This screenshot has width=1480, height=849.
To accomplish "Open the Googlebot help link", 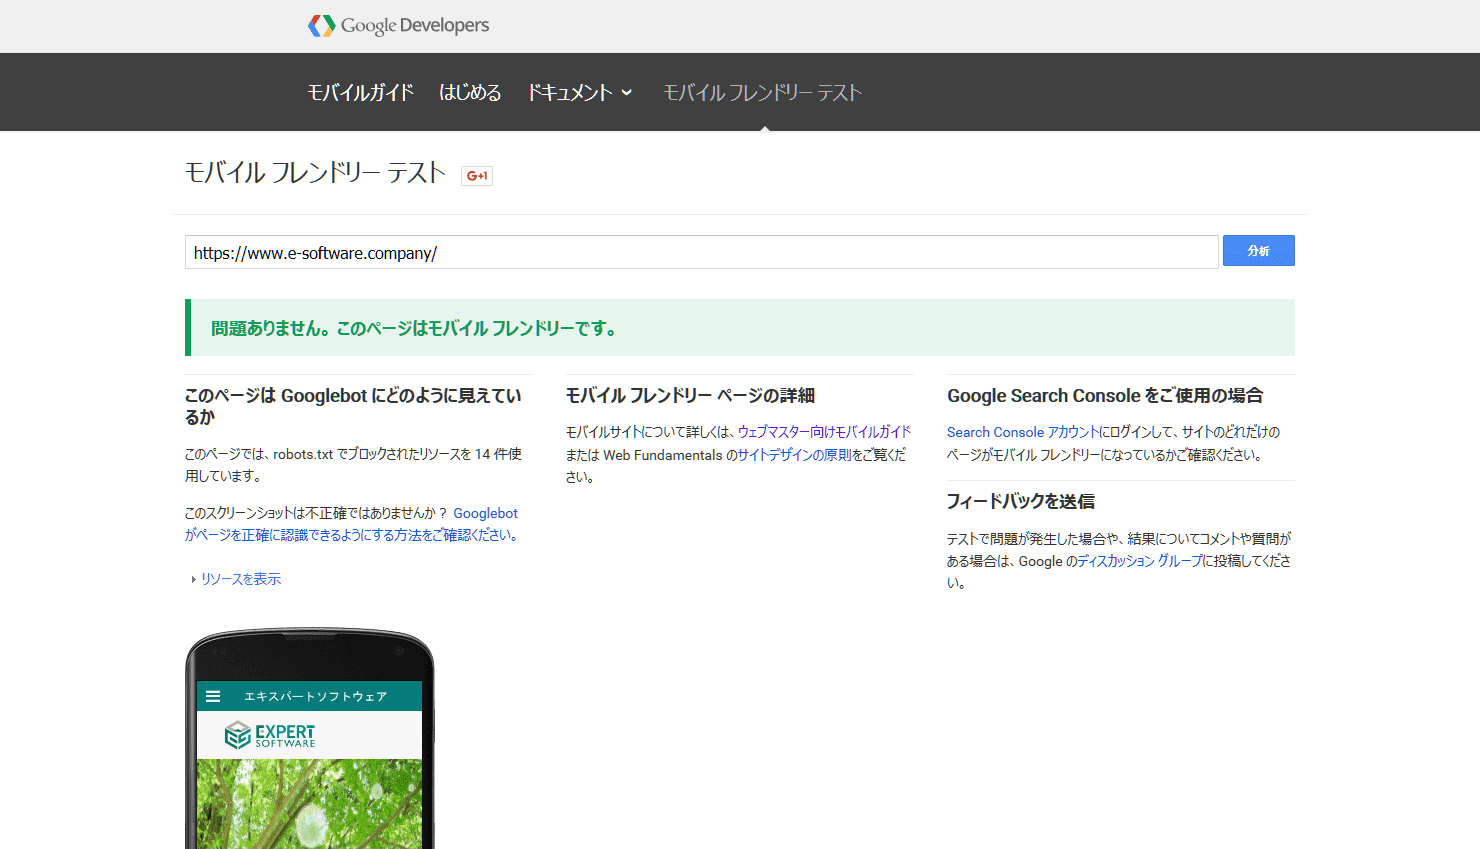I will point(352,524).
